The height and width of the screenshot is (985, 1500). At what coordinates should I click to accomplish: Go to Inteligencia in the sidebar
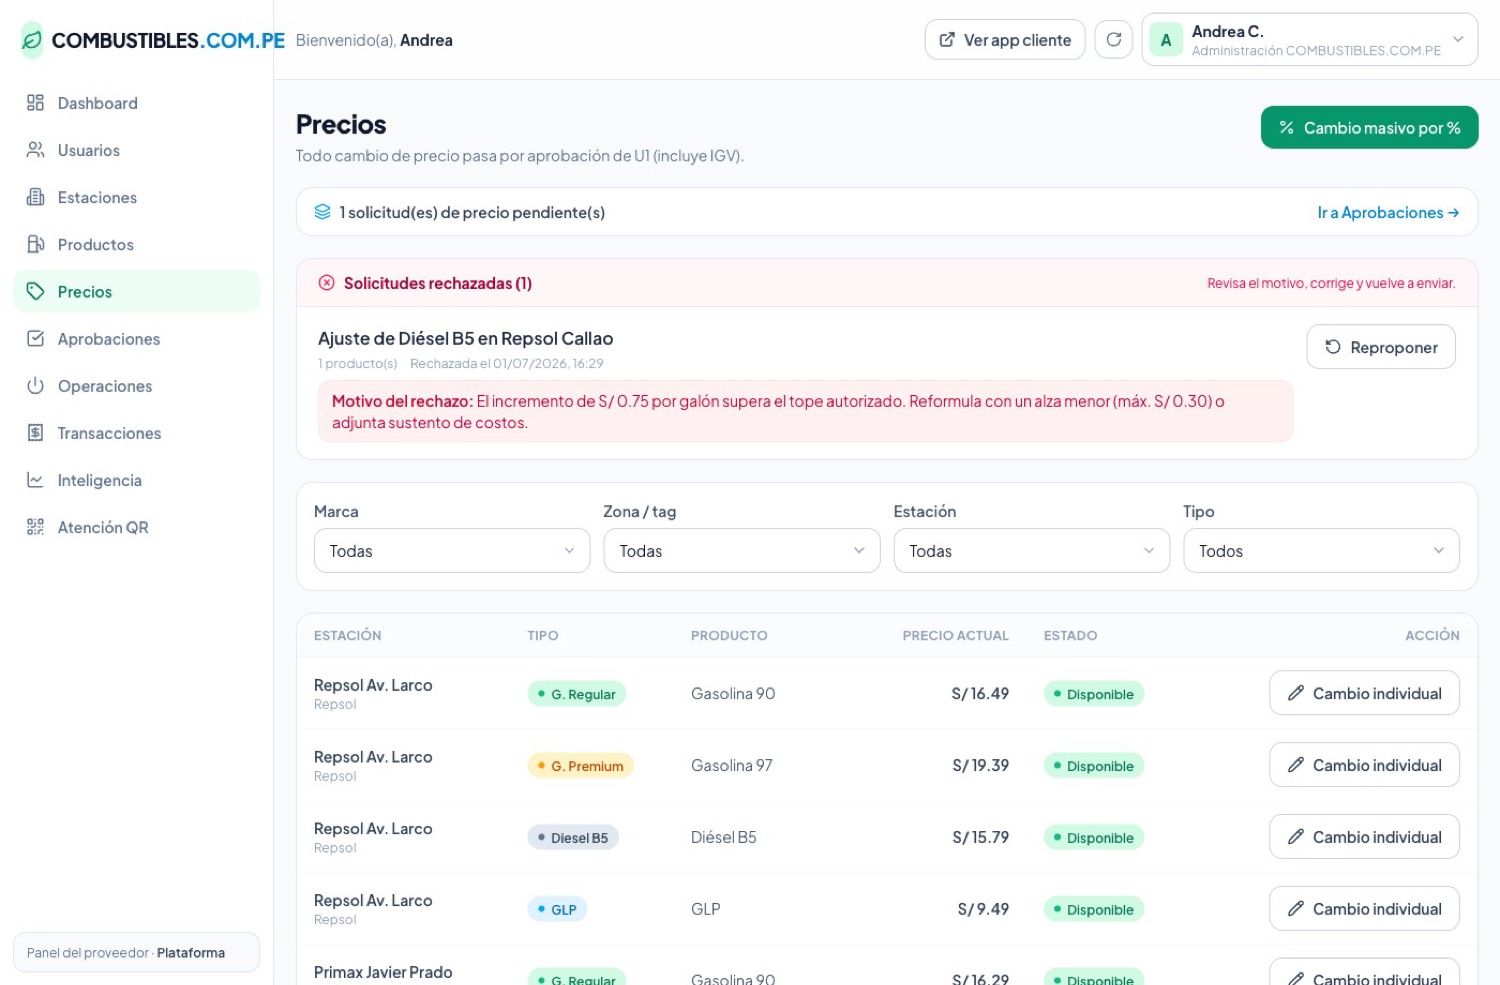(x=136, y=480)
